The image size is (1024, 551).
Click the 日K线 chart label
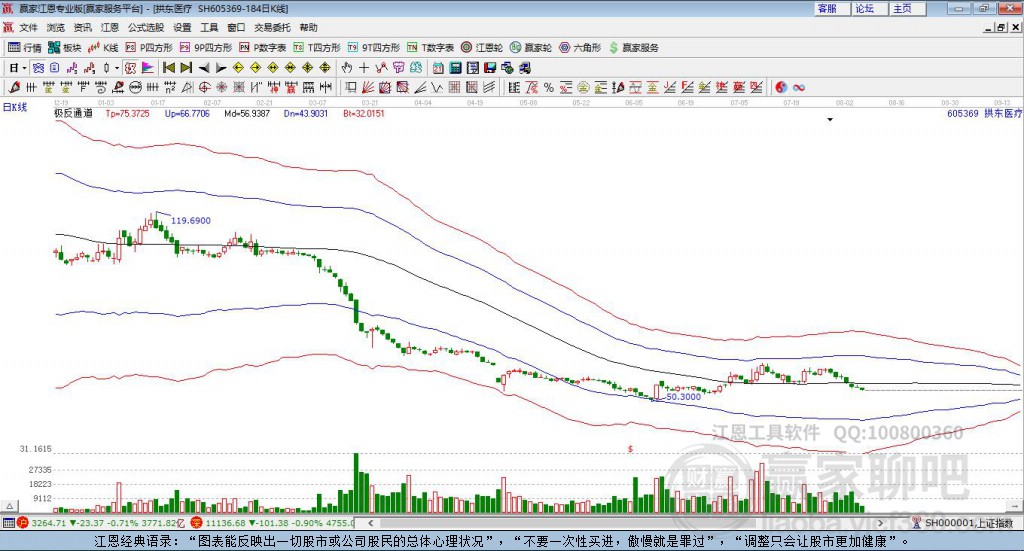[x=15, y=107]
